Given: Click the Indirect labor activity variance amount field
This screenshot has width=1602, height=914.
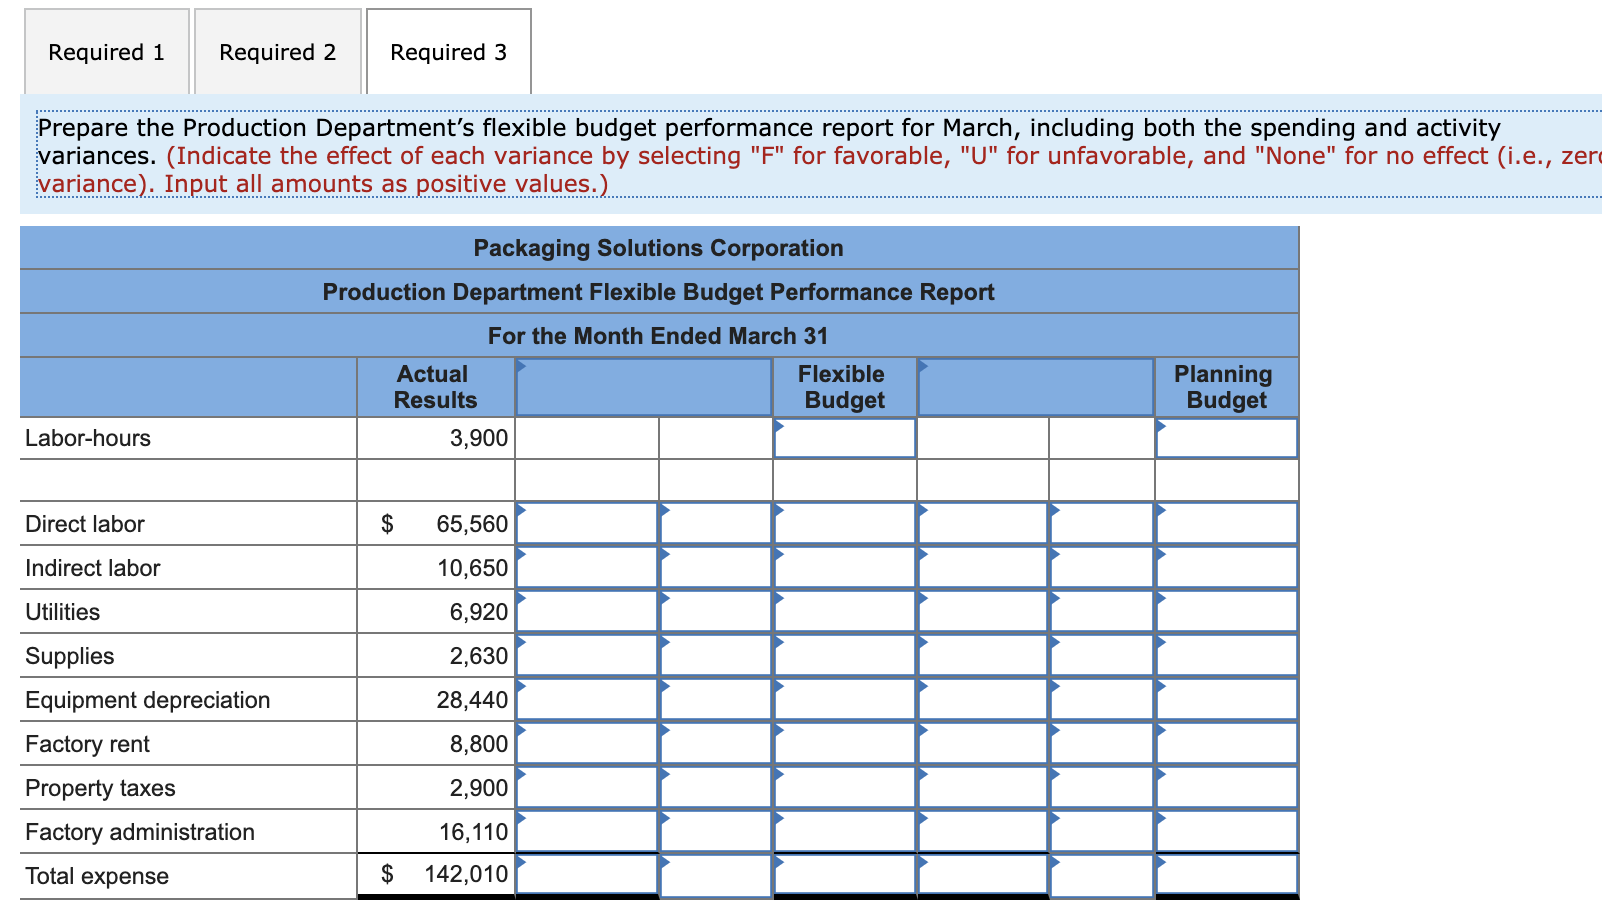Looking at the screenshot, I should 983,568.
